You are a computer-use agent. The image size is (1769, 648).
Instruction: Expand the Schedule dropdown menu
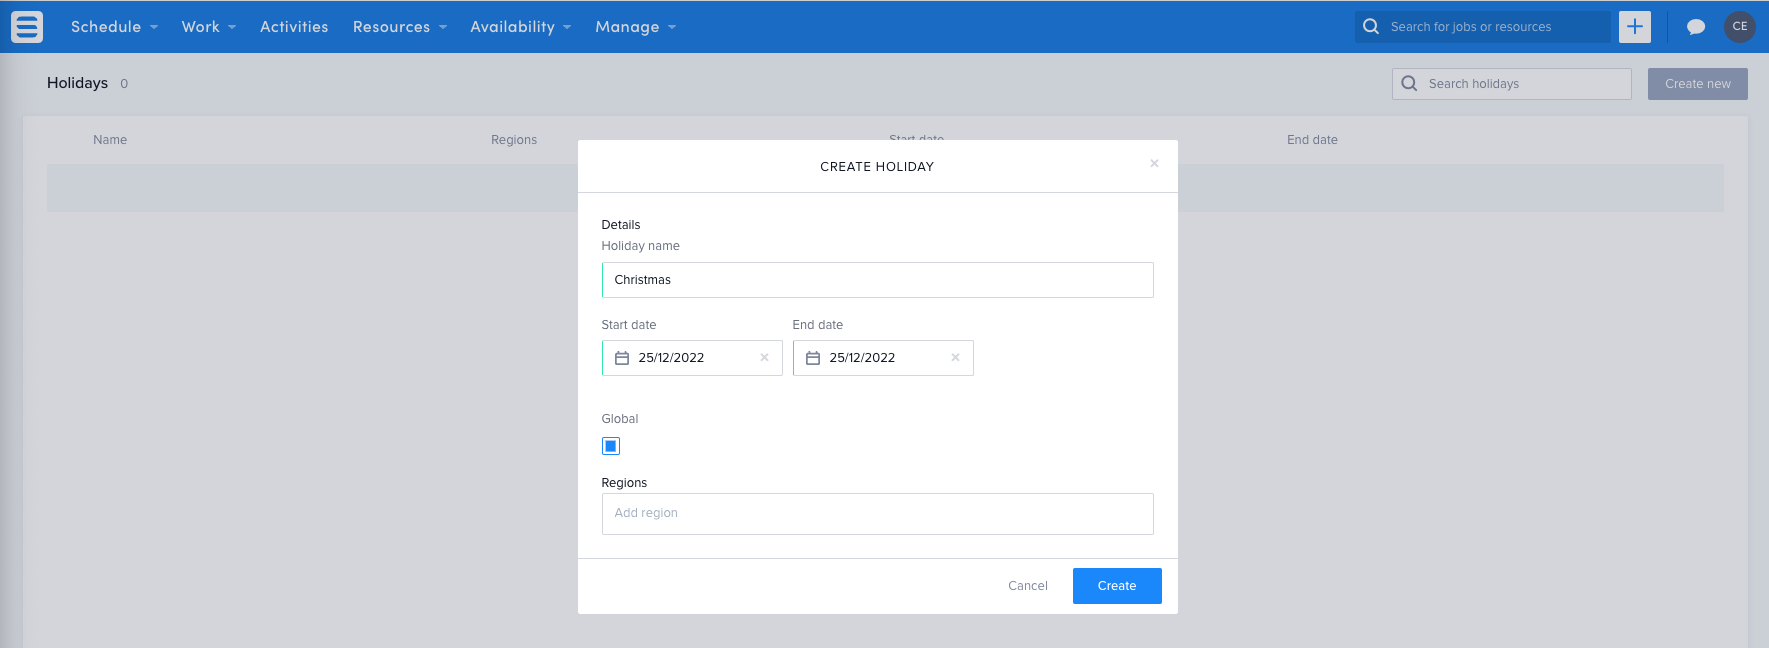click(114, 27)
